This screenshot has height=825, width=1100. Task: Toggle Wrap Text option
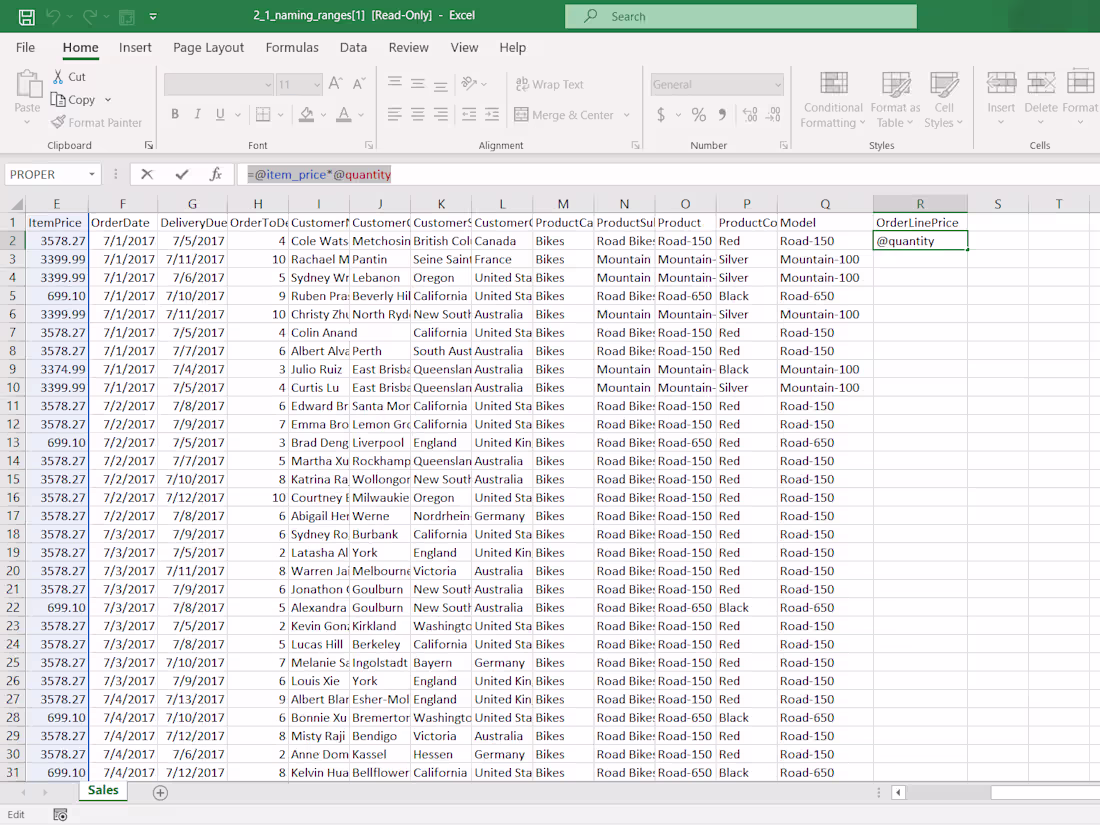tap(549, 85)
